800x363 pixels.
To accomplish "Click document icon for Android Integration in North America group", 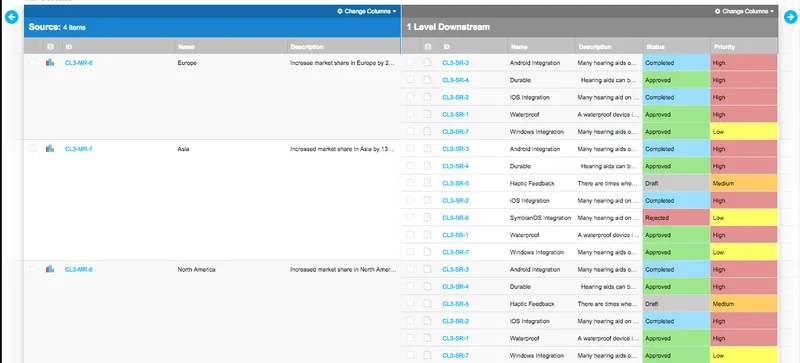I will click(427, 270).
